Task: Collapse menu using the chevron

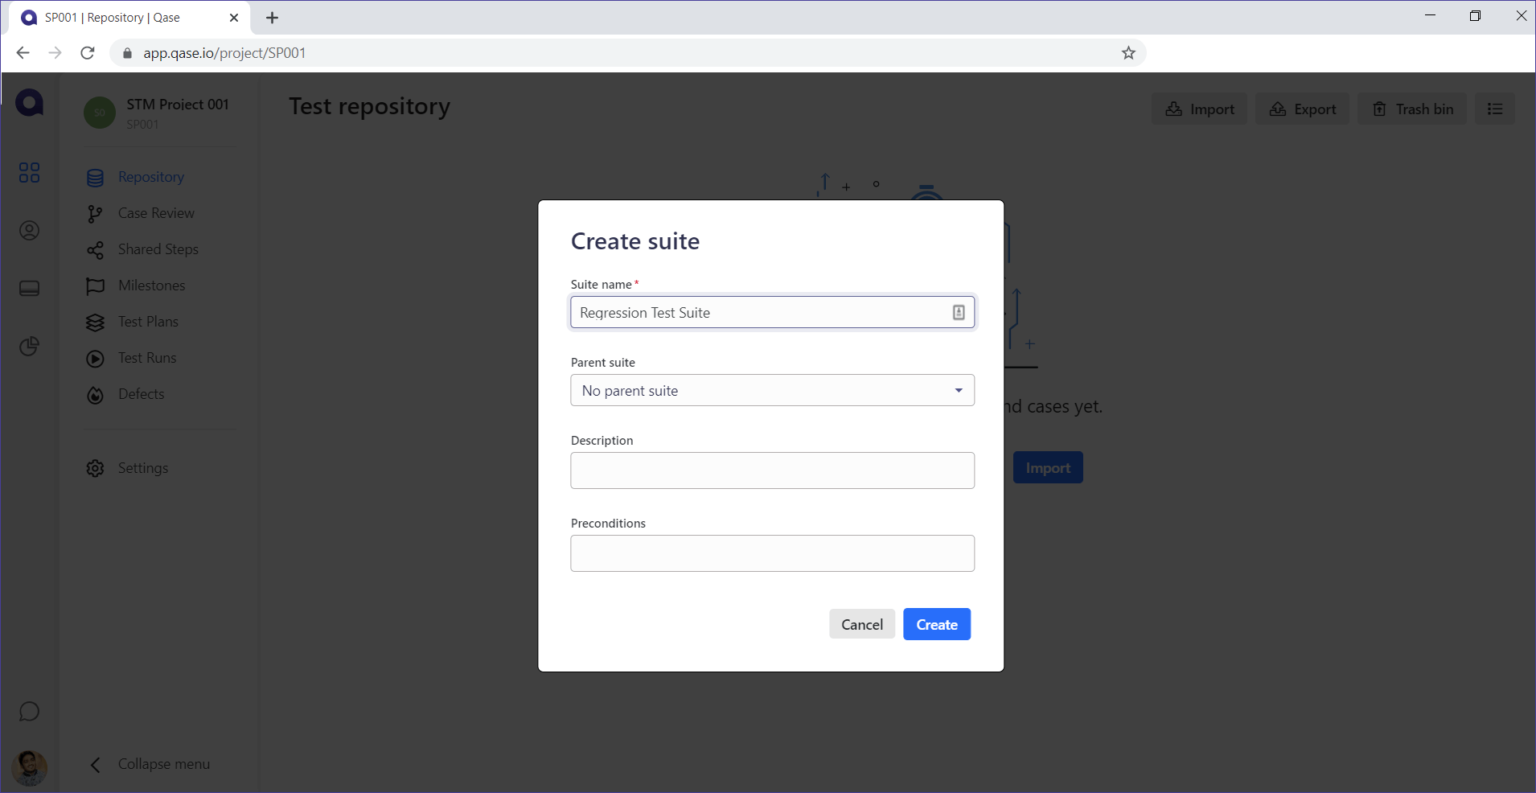Action: click(95, 765)
